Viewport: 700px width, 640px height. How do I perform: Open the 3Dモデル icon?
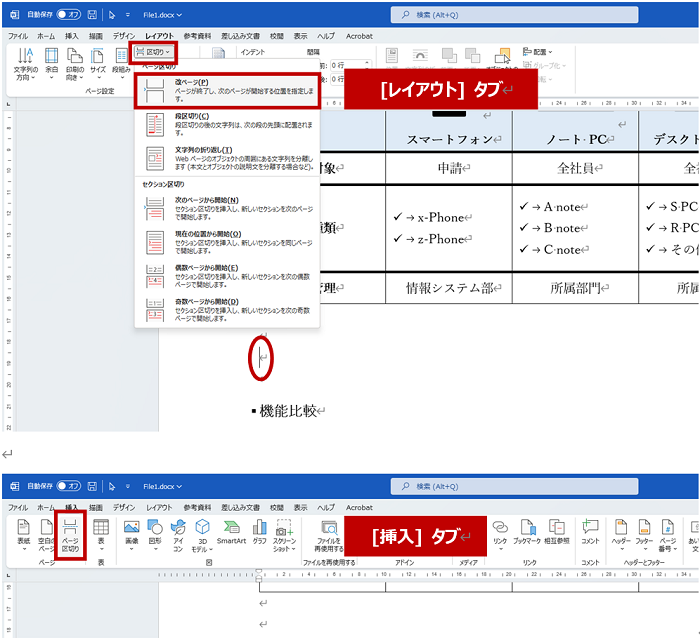click(x=203, y=535)
